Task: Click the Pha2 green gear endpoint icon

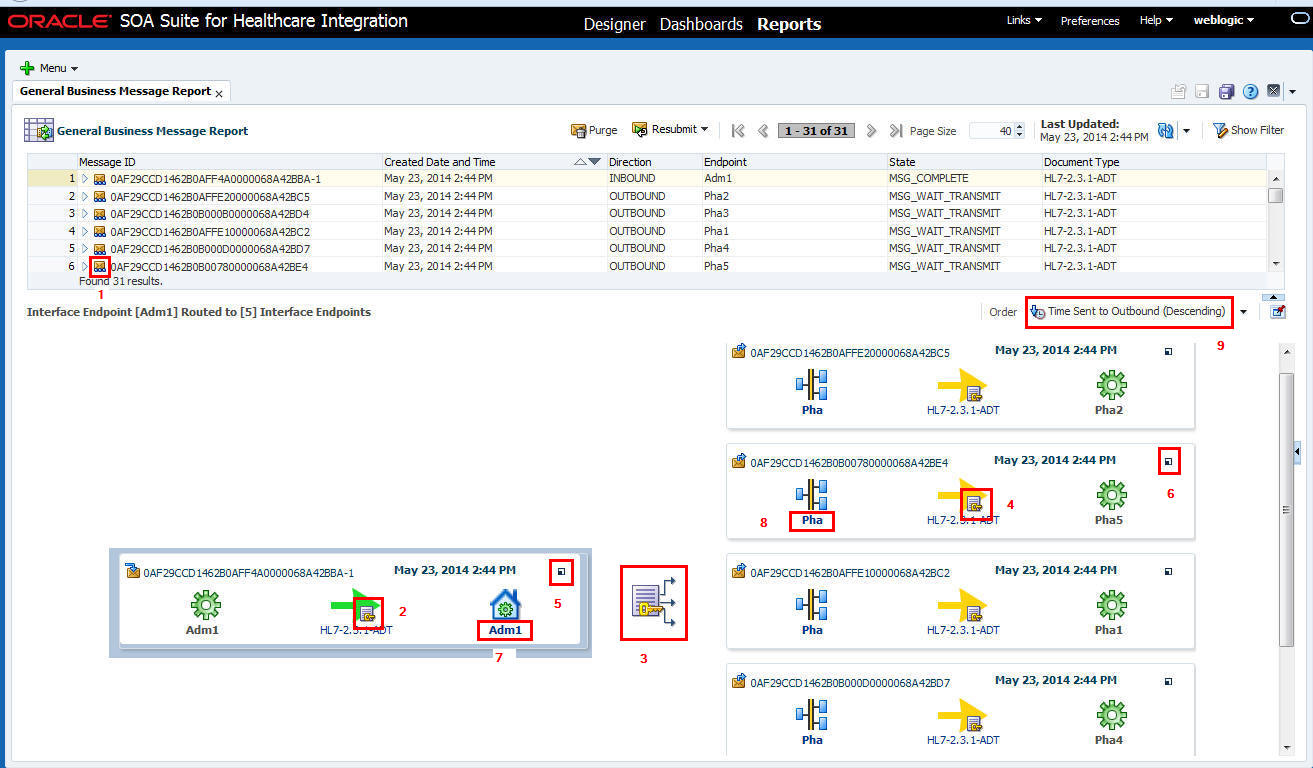Action: coord(1111,384)
